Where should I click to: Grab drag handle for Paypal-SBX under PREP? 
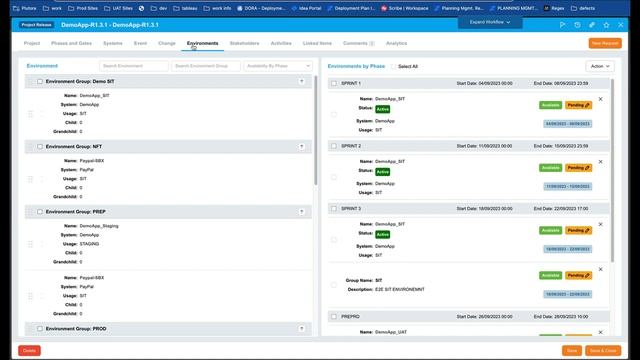coord(30,296)
